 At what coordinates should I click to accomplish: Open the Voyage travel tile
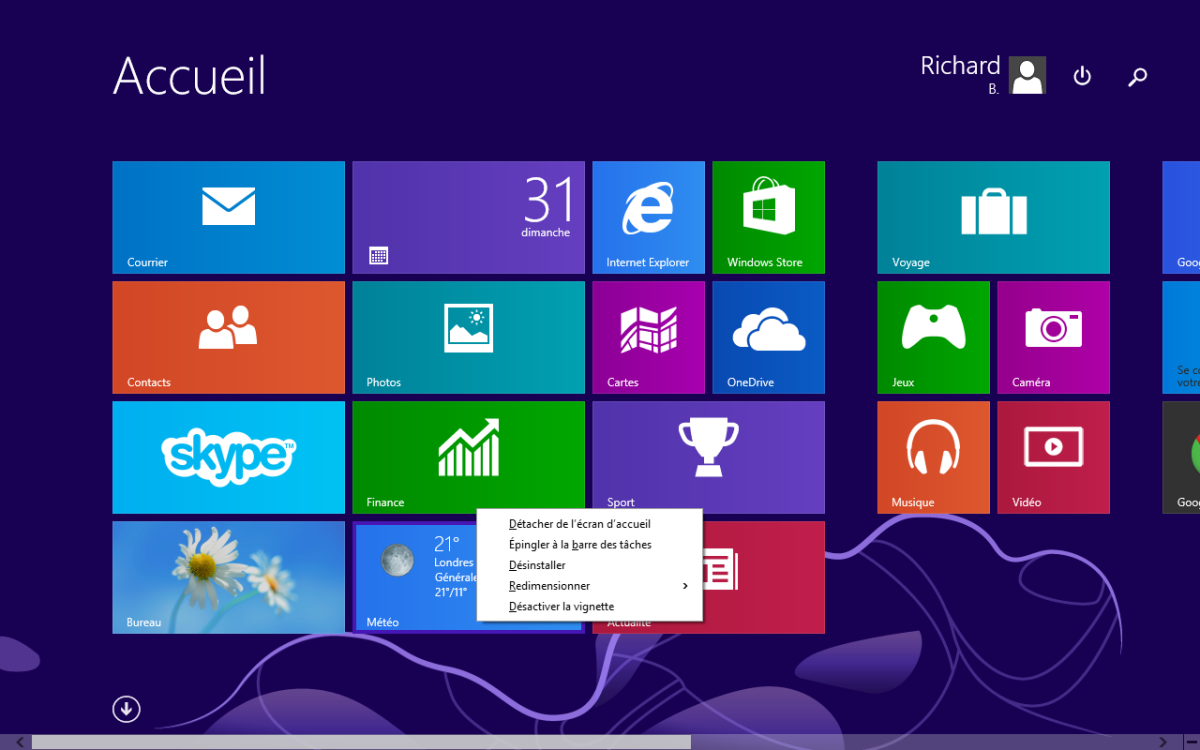pyautogui.click(x=993, y=217)
